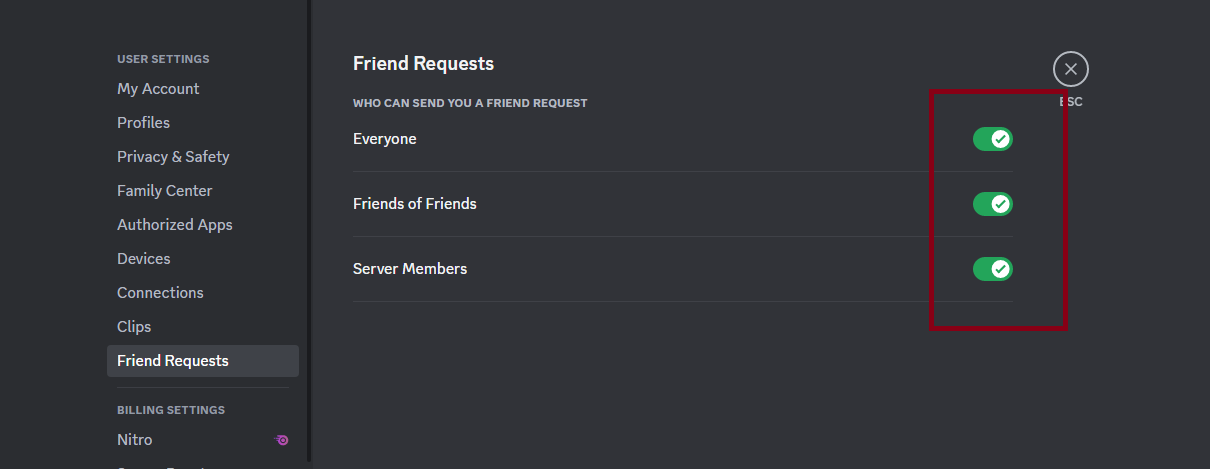Open Nitro billing settings
1210x469 pixels.
(x=135, y=440)
